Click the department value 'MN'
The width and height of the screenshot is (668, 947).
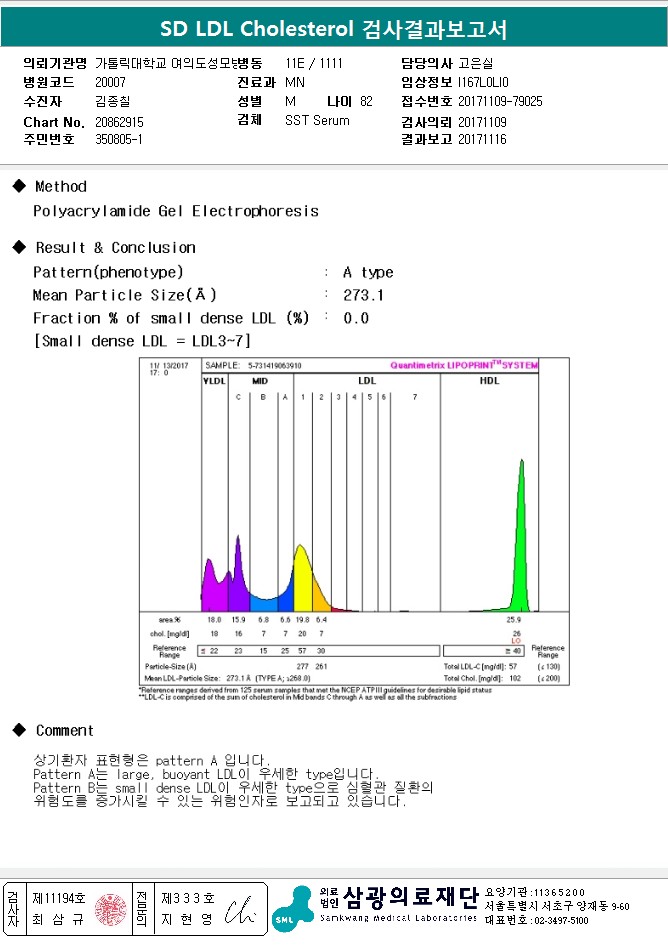(295, 82)
